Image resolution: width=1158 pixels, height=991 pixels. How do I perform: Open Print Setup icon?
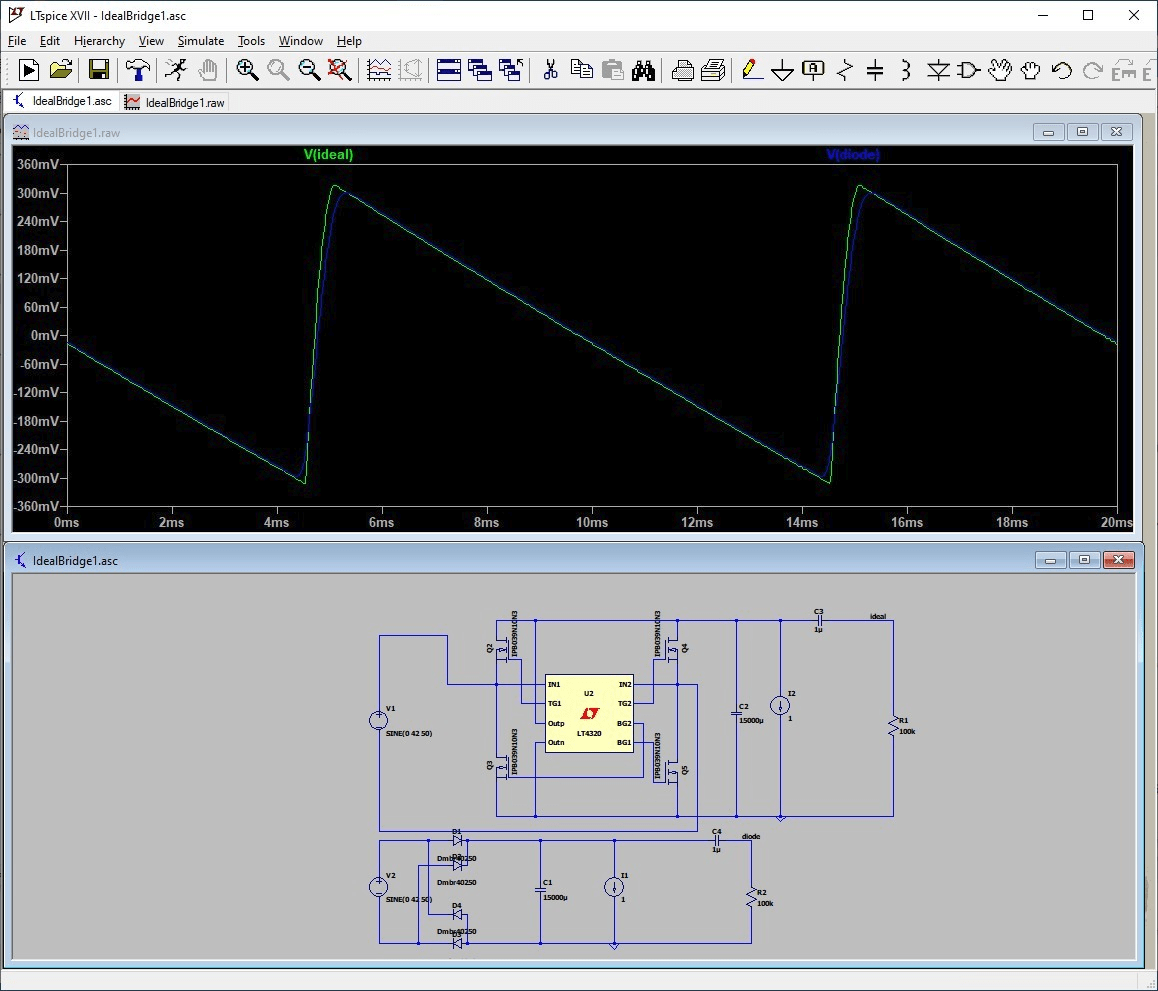(682, 70)
